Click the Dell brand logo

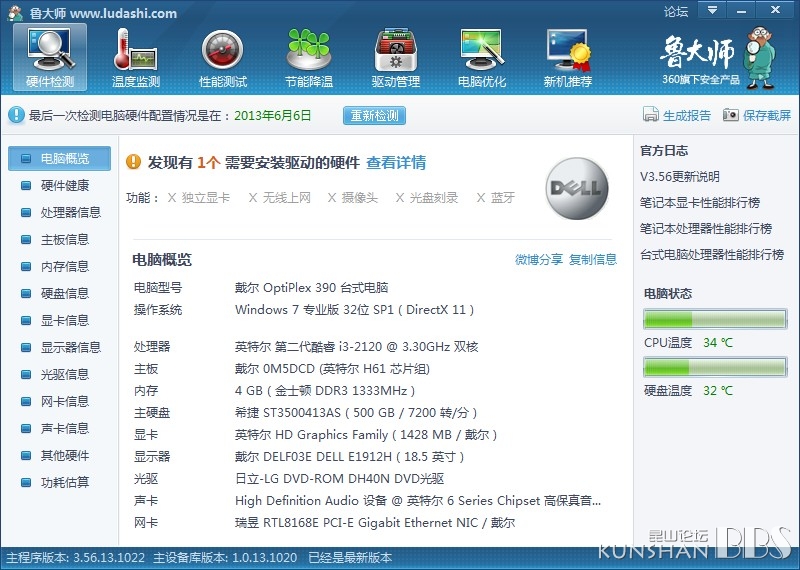pyautogui.click(x=577, y=188)
